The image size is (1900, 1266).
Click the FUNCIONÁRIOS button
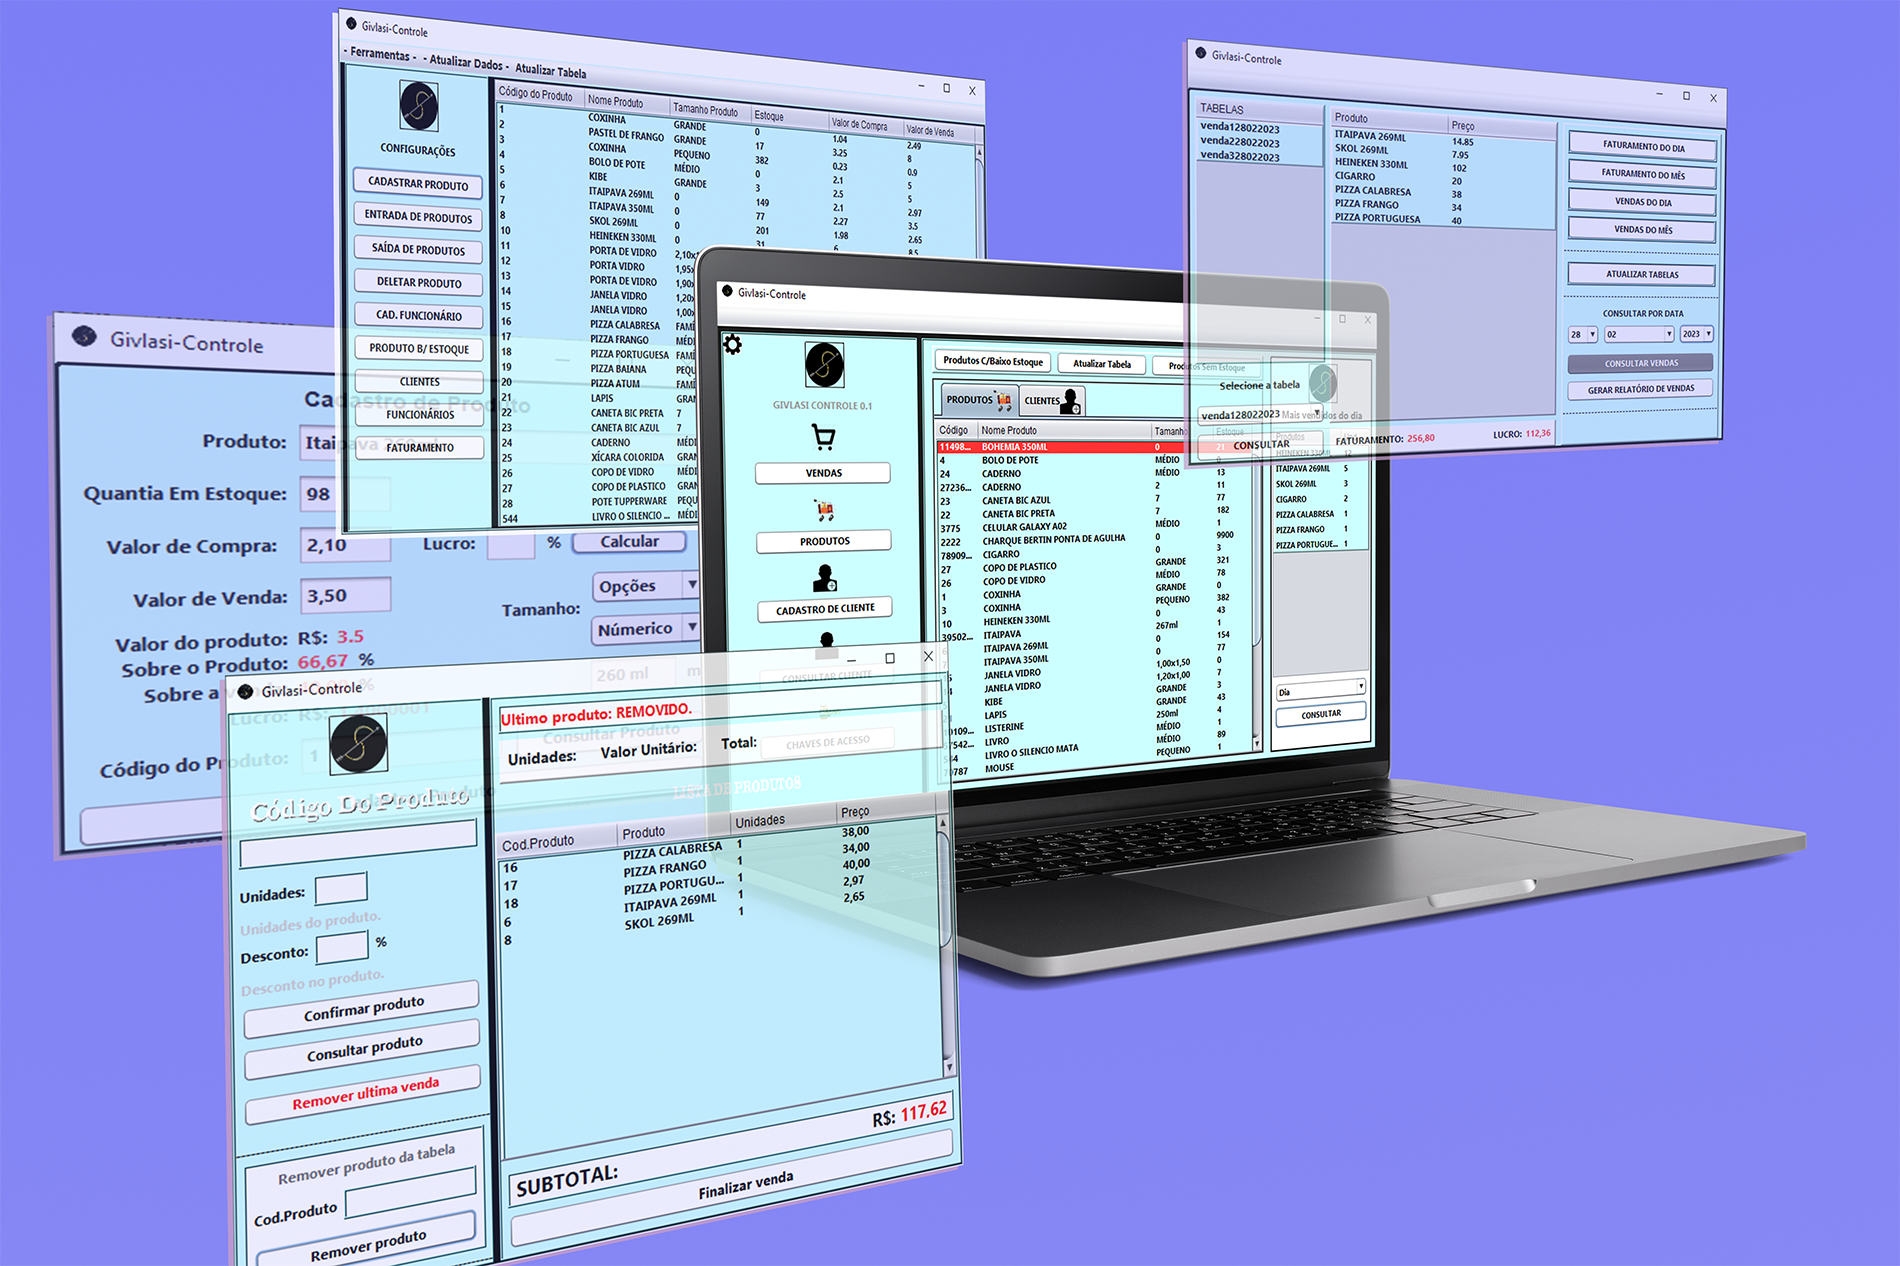(x=420, y=415)
